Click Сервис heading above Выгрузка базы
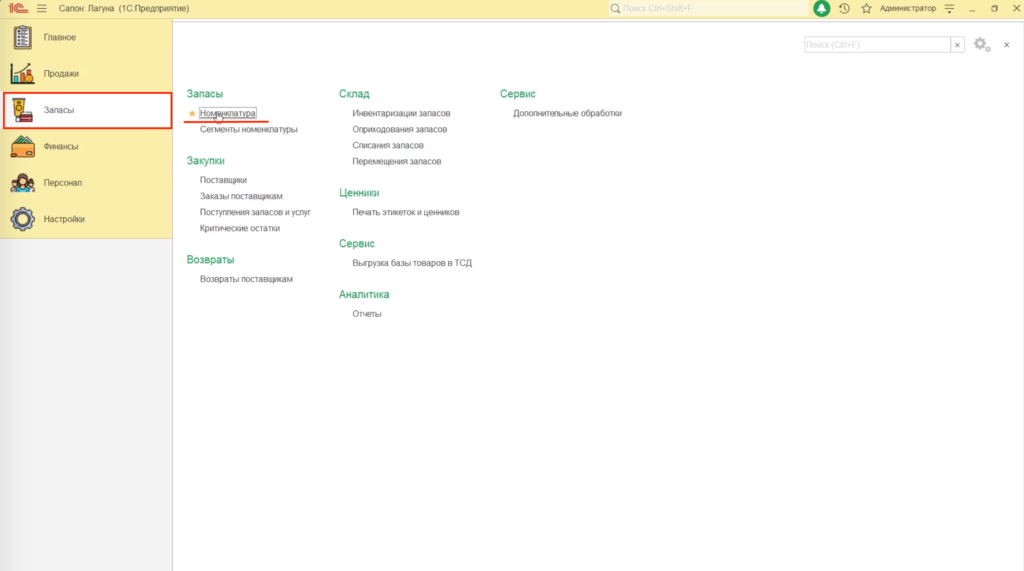 click(357, 244)
